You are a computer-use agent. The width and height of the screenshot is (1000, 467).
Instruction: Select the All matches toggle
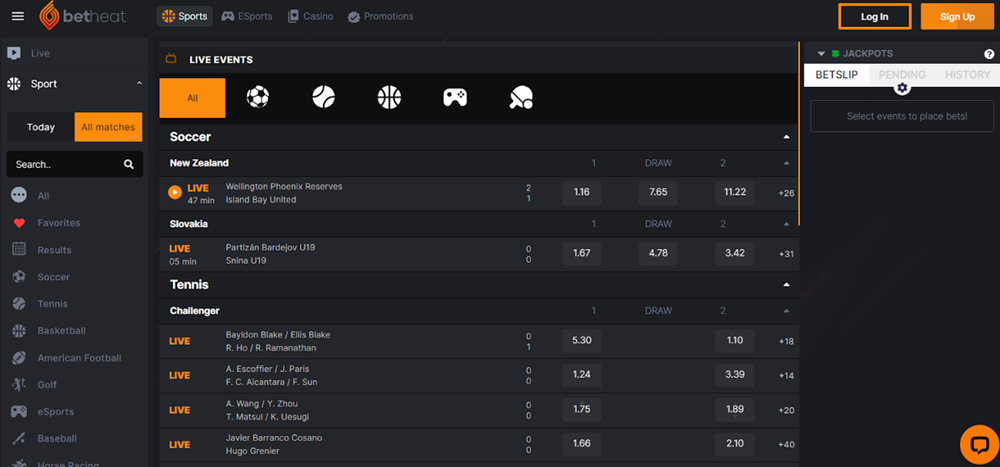tap(108, 127)
